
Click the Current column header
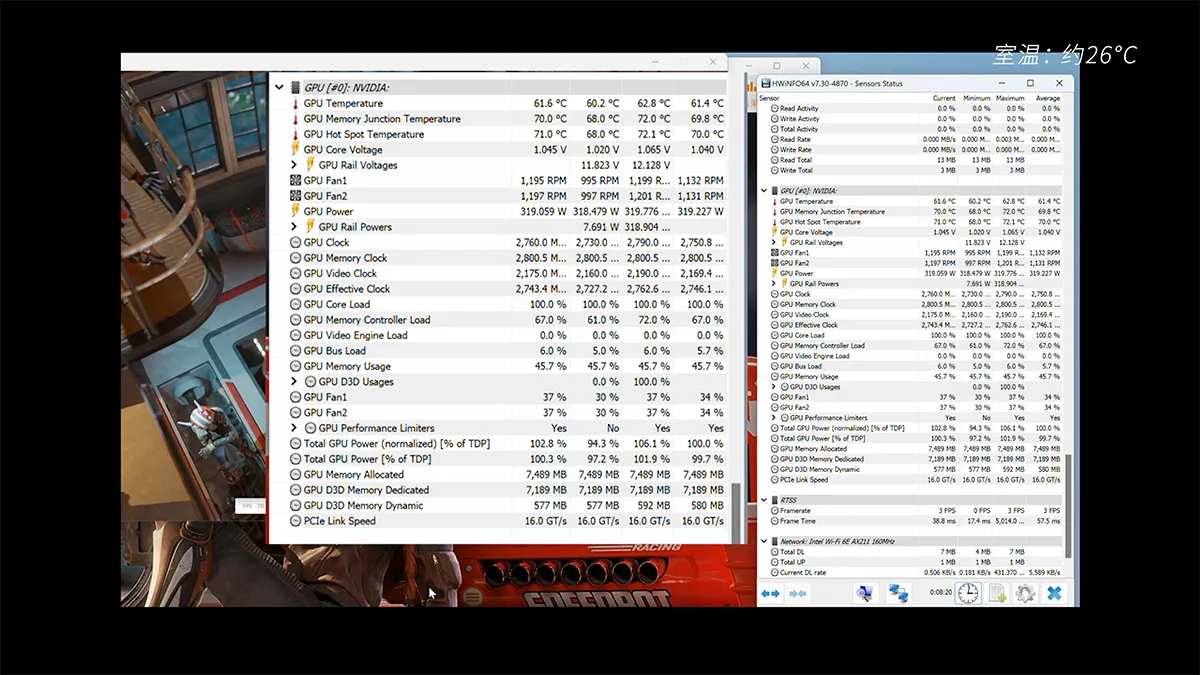(x=944, y=98)
